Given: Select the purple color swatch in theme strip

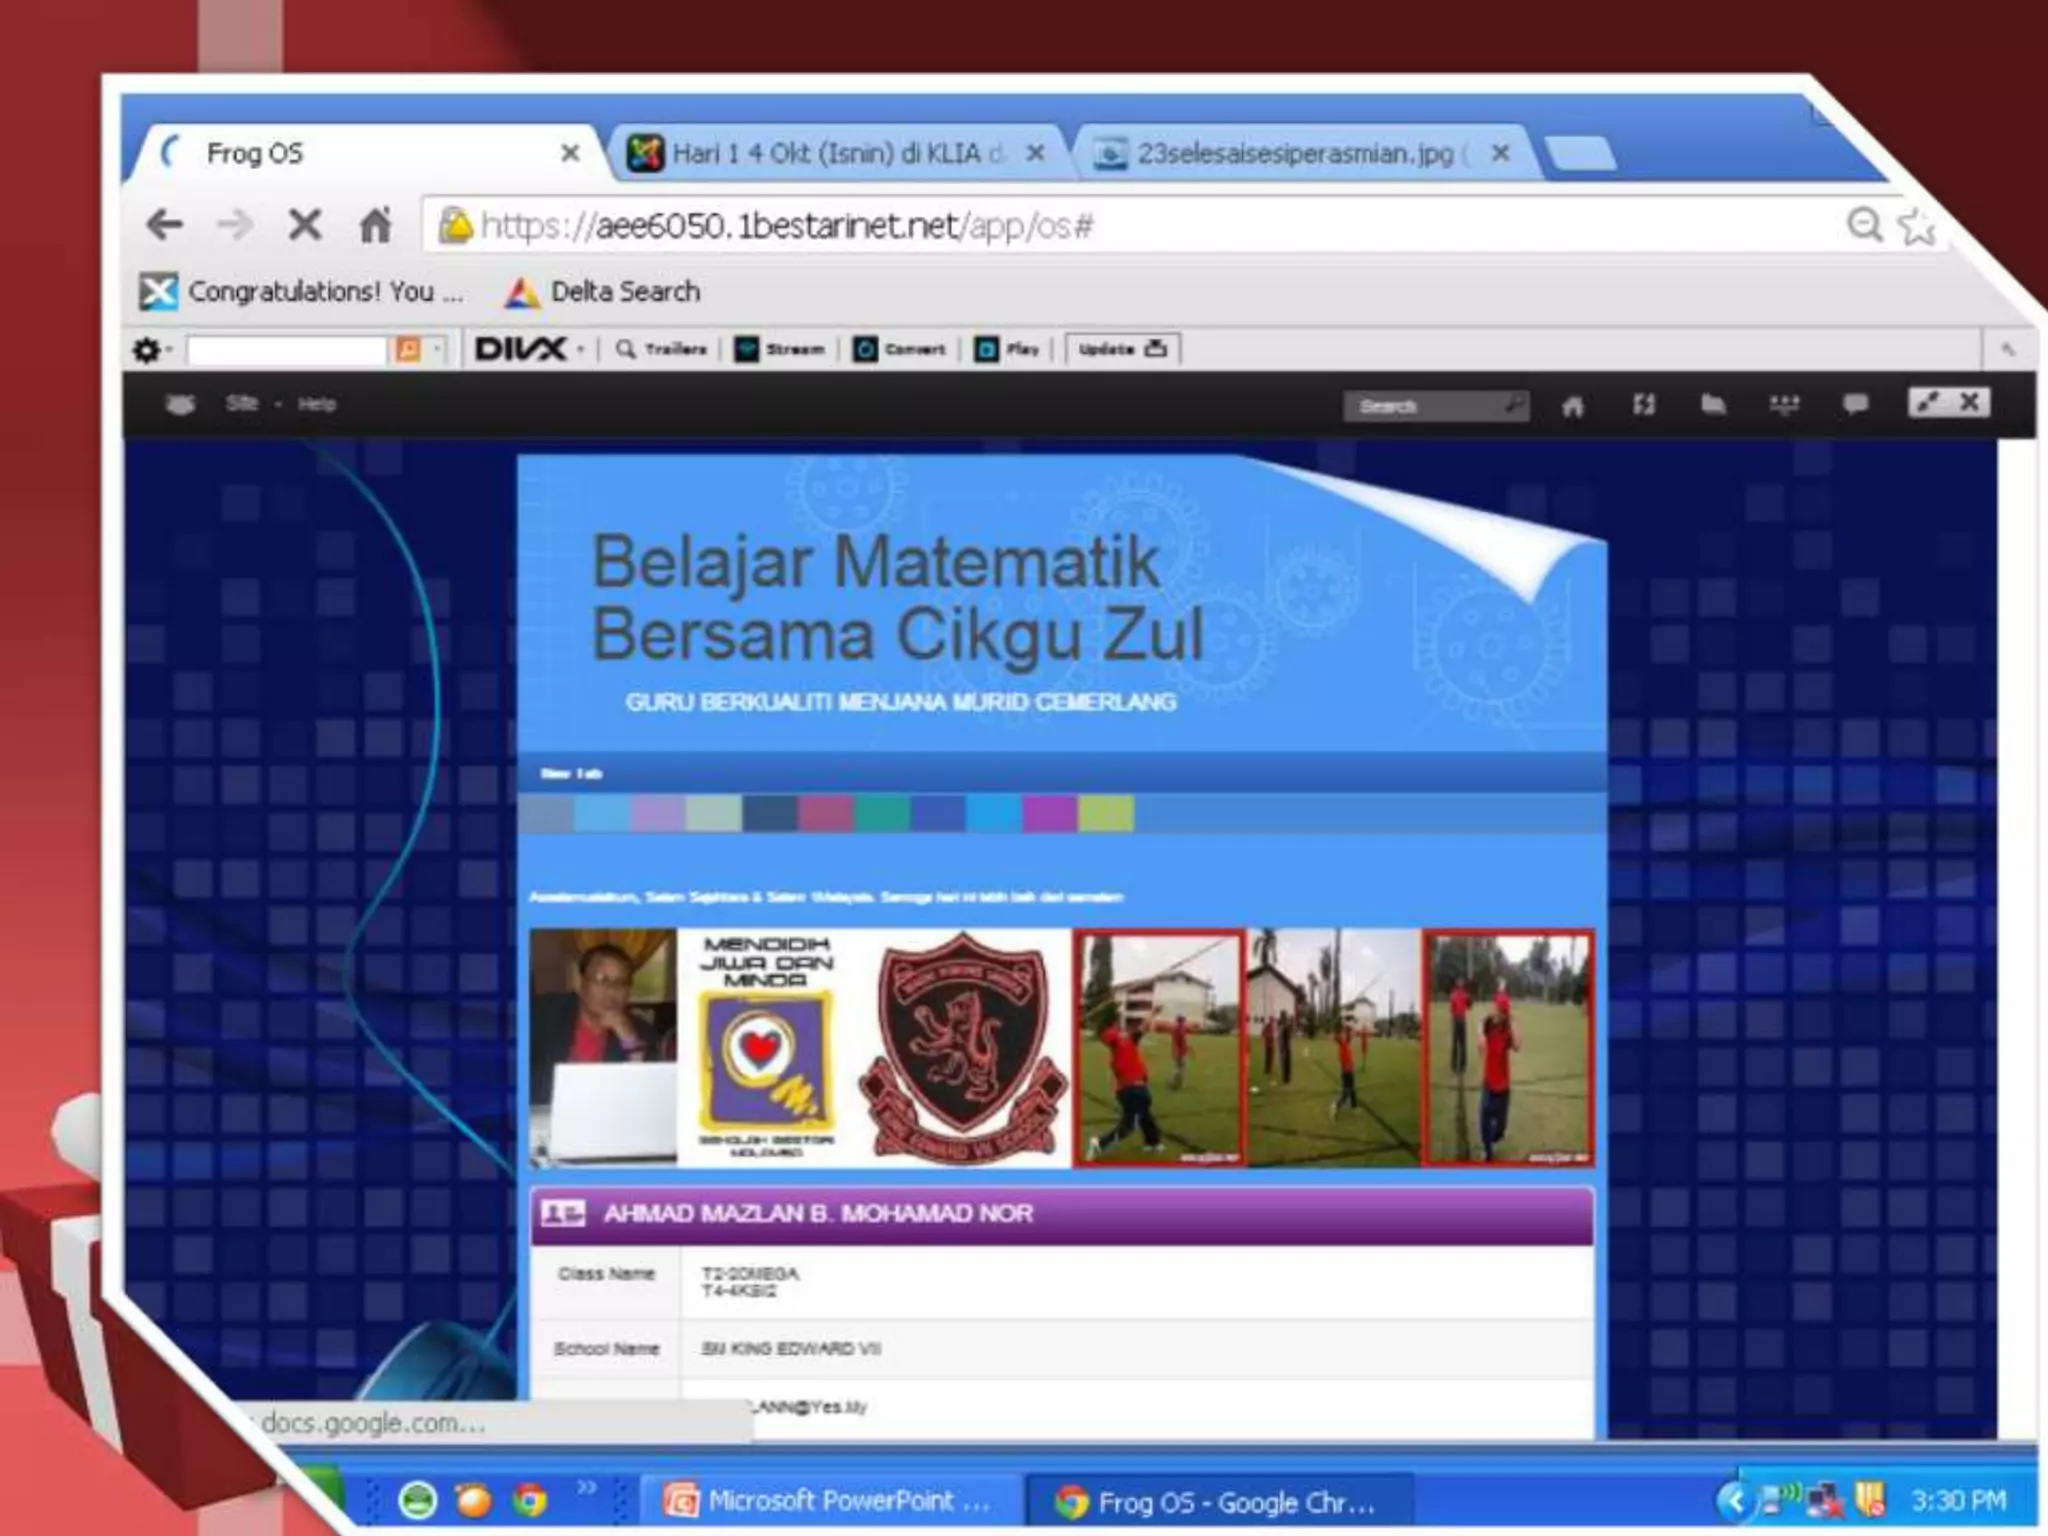Looking at the screenshot, I should (x=1049, y=814).
